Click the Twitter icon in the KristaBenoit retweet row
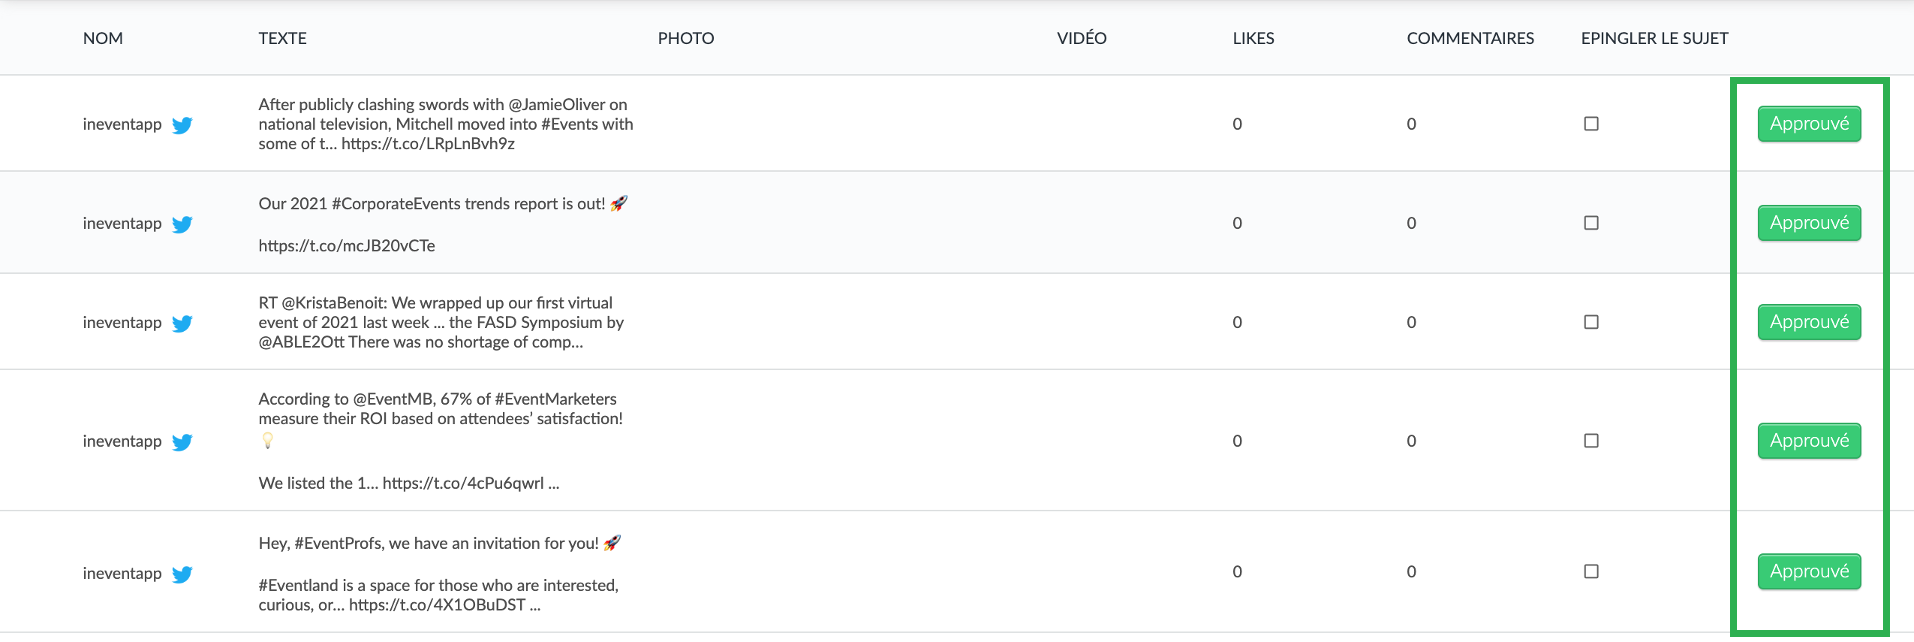This screenshot has width=1914, height=642. (182, 323)
